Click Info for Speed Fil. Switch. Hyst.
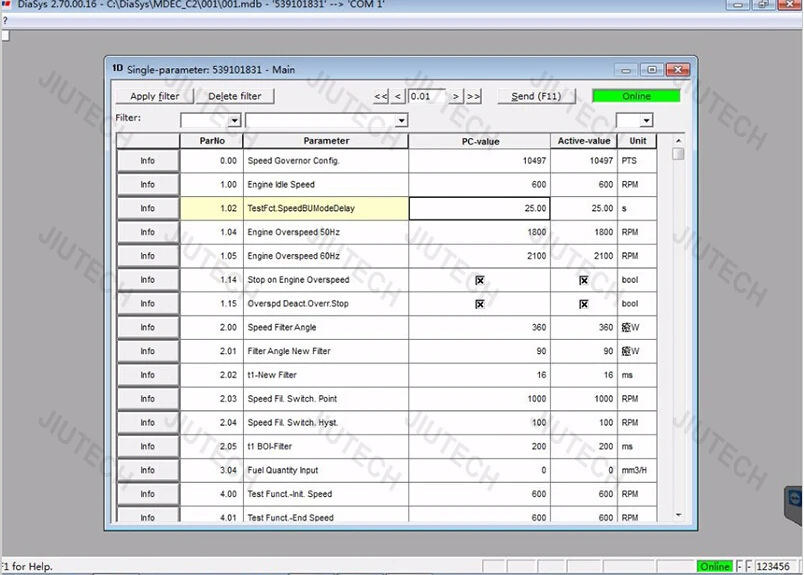The height and width of the screenshot is (575, 804). pos(148,423)
